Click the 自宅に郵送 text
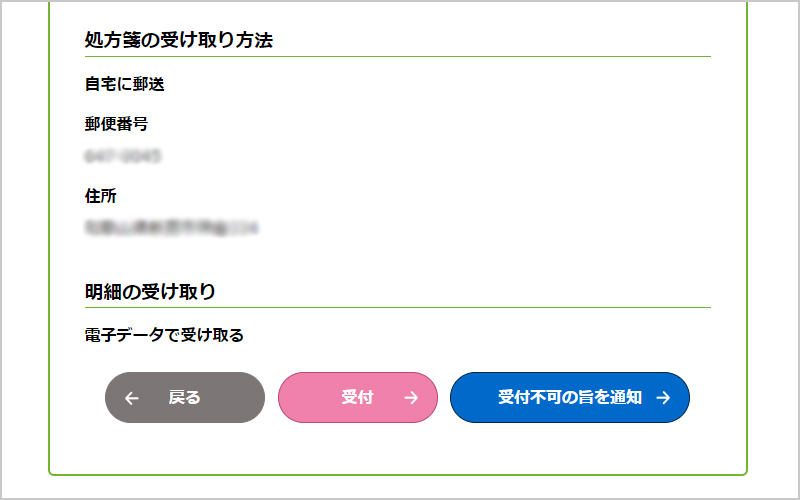 pos(124,84)
